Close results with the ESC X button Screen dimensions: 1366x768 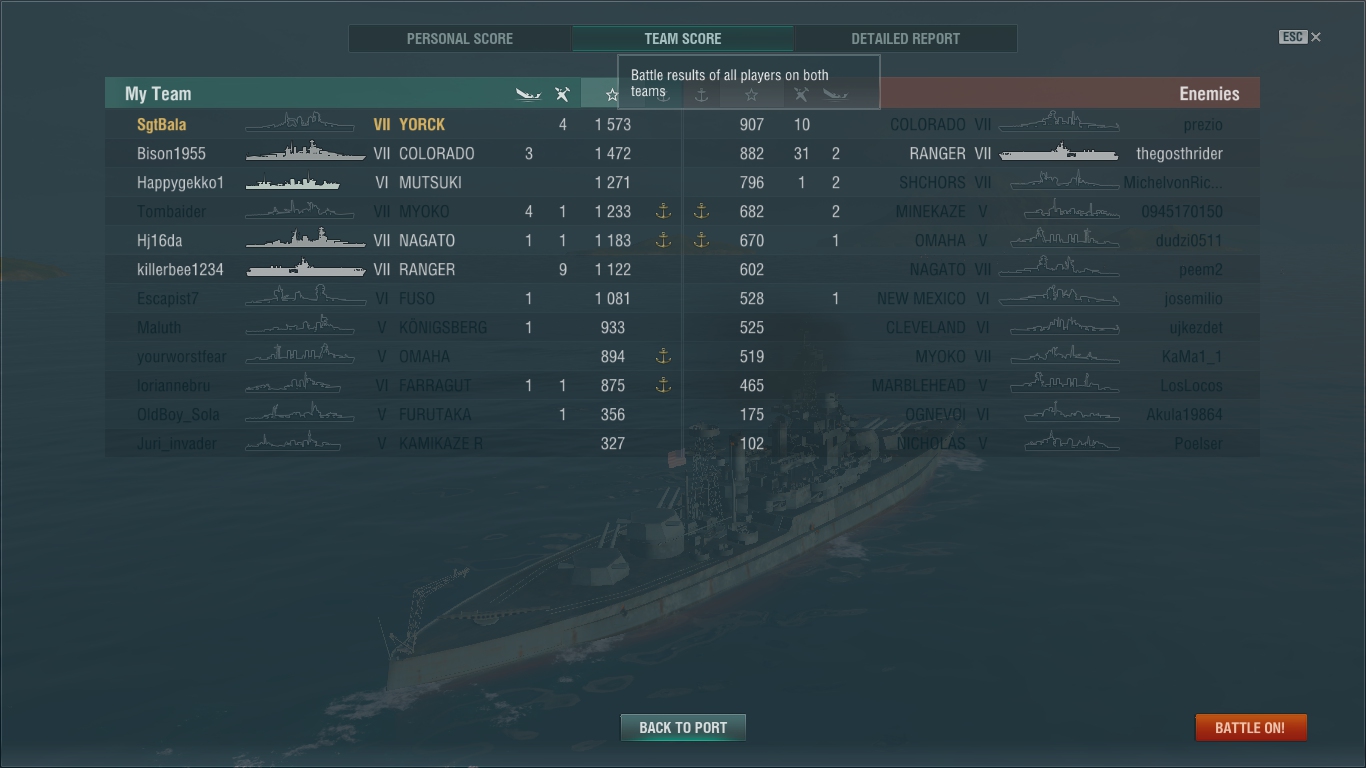tap(1301, 37)
